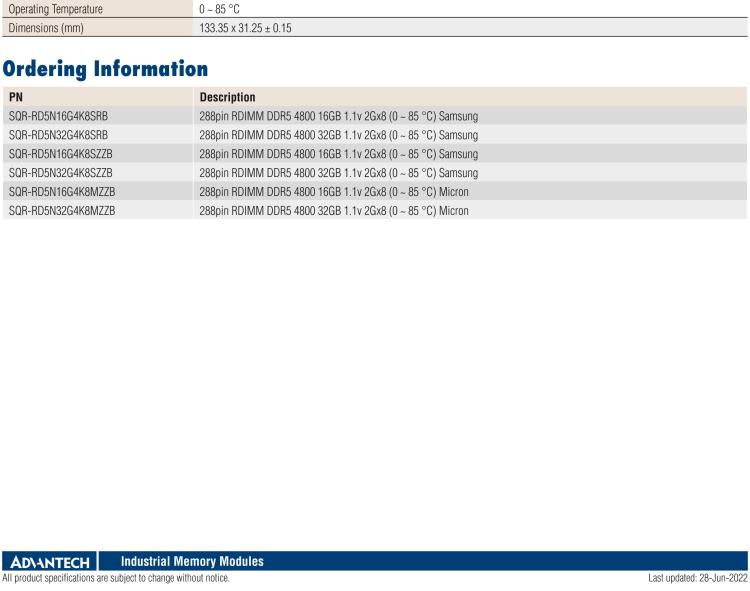Click the description in the SQR-RD5N32G4K8SZZB row
Viewport: 750px width, 591px height.
point(338,173)
